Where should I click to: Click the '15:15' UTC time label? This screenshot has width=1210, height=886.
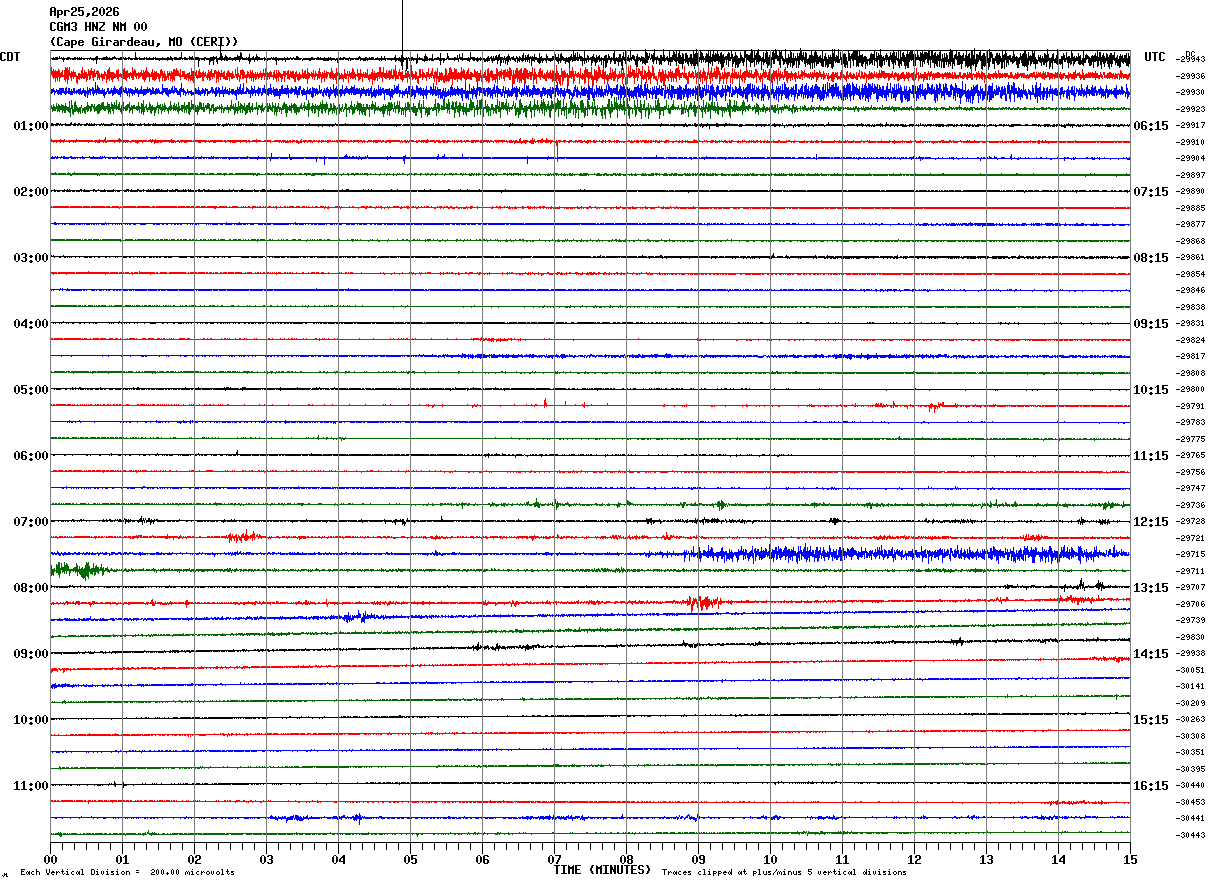(x=1151, y=720)
